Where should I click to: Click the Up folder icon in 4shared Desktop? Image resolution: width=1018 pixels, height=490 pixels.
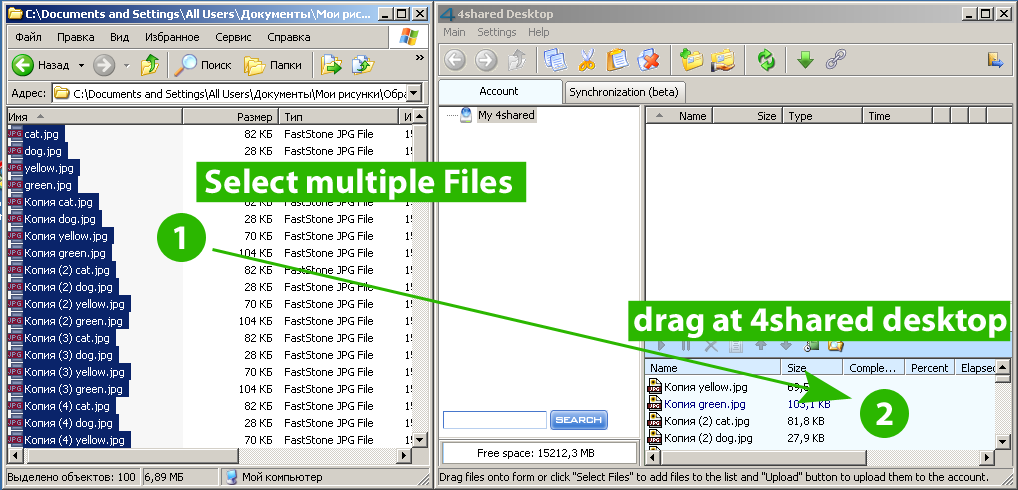click(x=517, y=61)
